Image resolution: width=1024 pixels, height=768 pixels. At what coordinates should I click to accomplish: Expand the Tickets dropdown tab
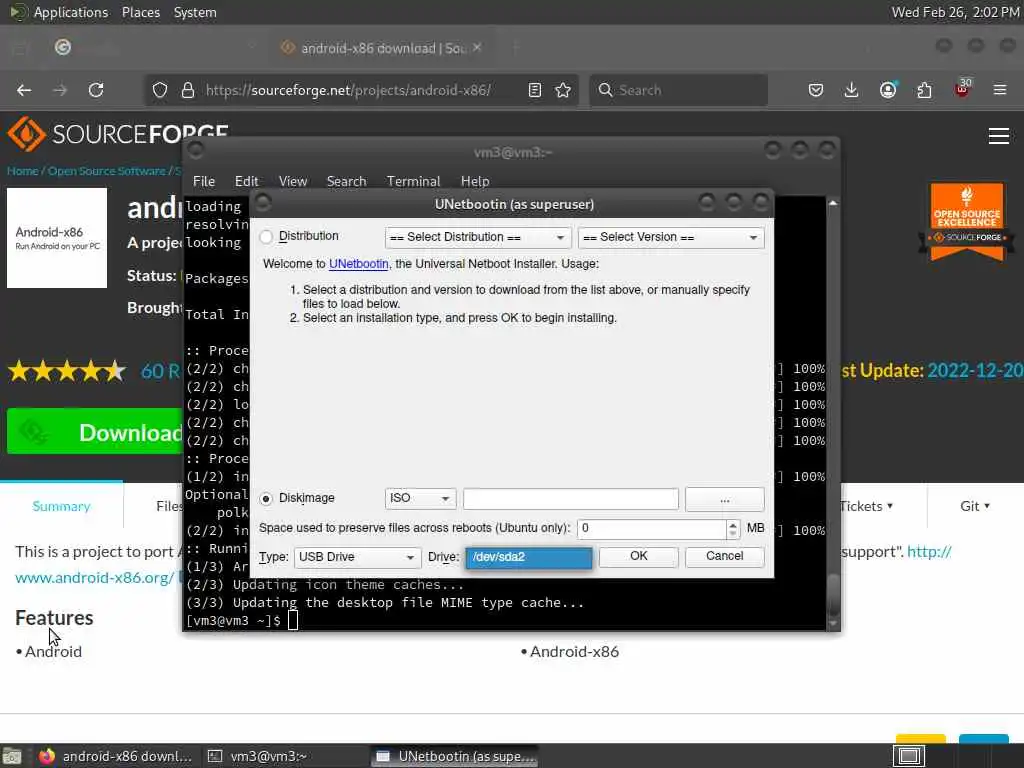[867, 506]
